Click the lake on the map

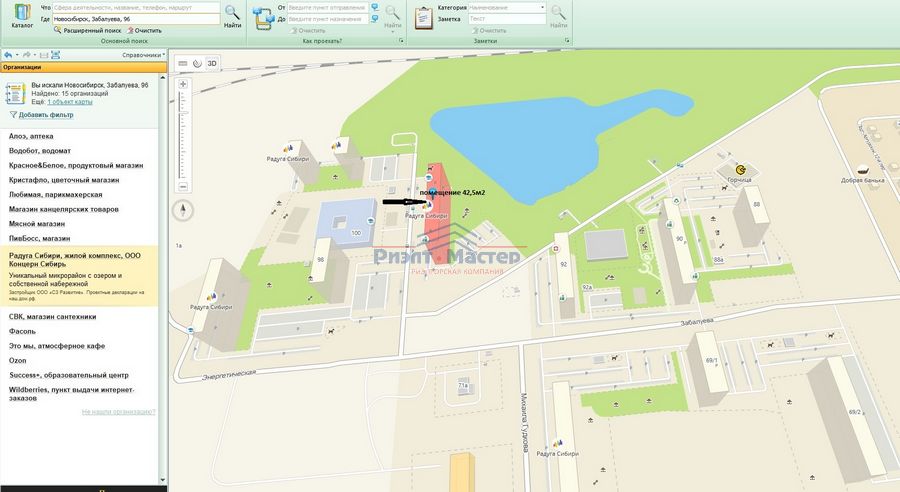534,144
